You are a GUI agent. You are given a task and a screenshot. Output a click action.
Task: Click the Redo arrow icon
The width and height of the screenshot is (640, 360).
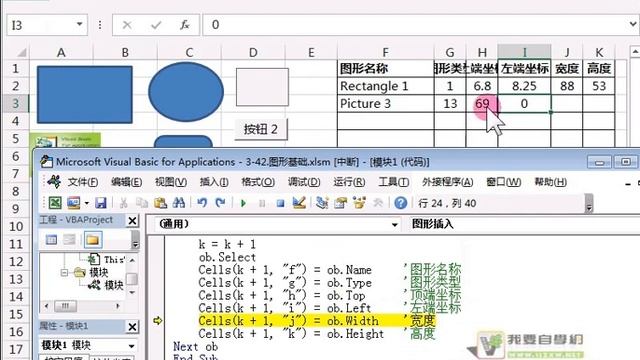tap(220, 202)
